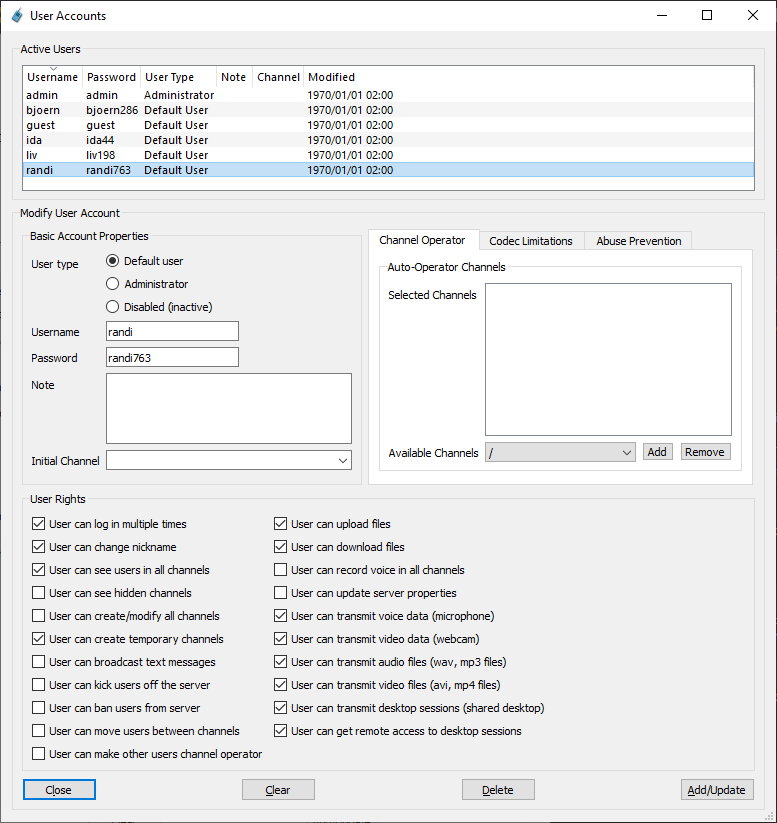Click the TeamTalk app icon in title bar
777x823 pixels.
(16, 15)
